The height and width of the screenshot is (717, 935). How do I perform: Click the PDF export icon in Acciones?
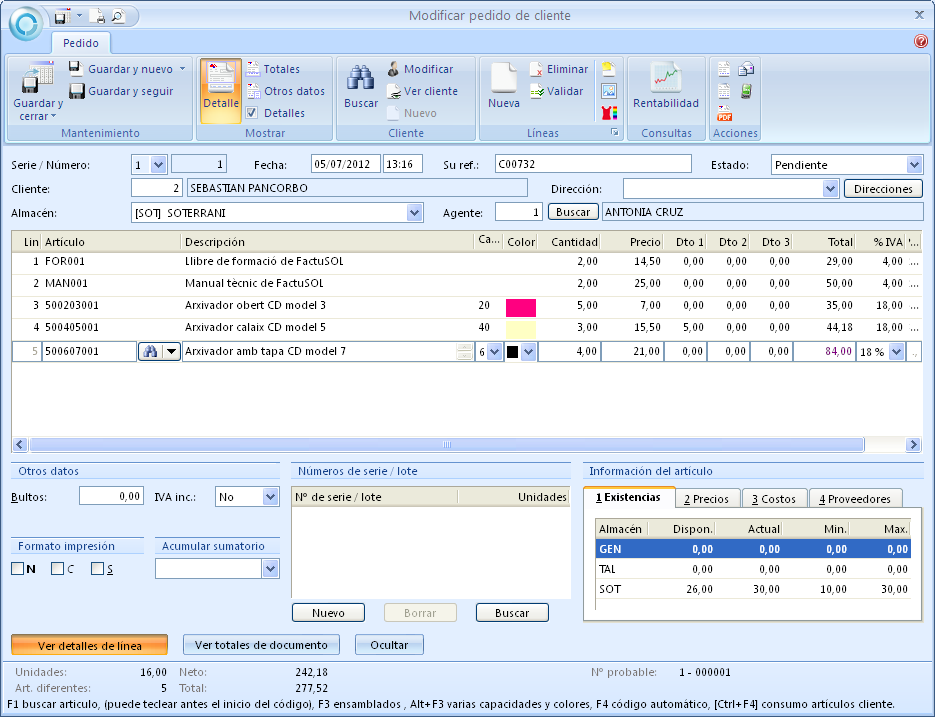[725, 114]
